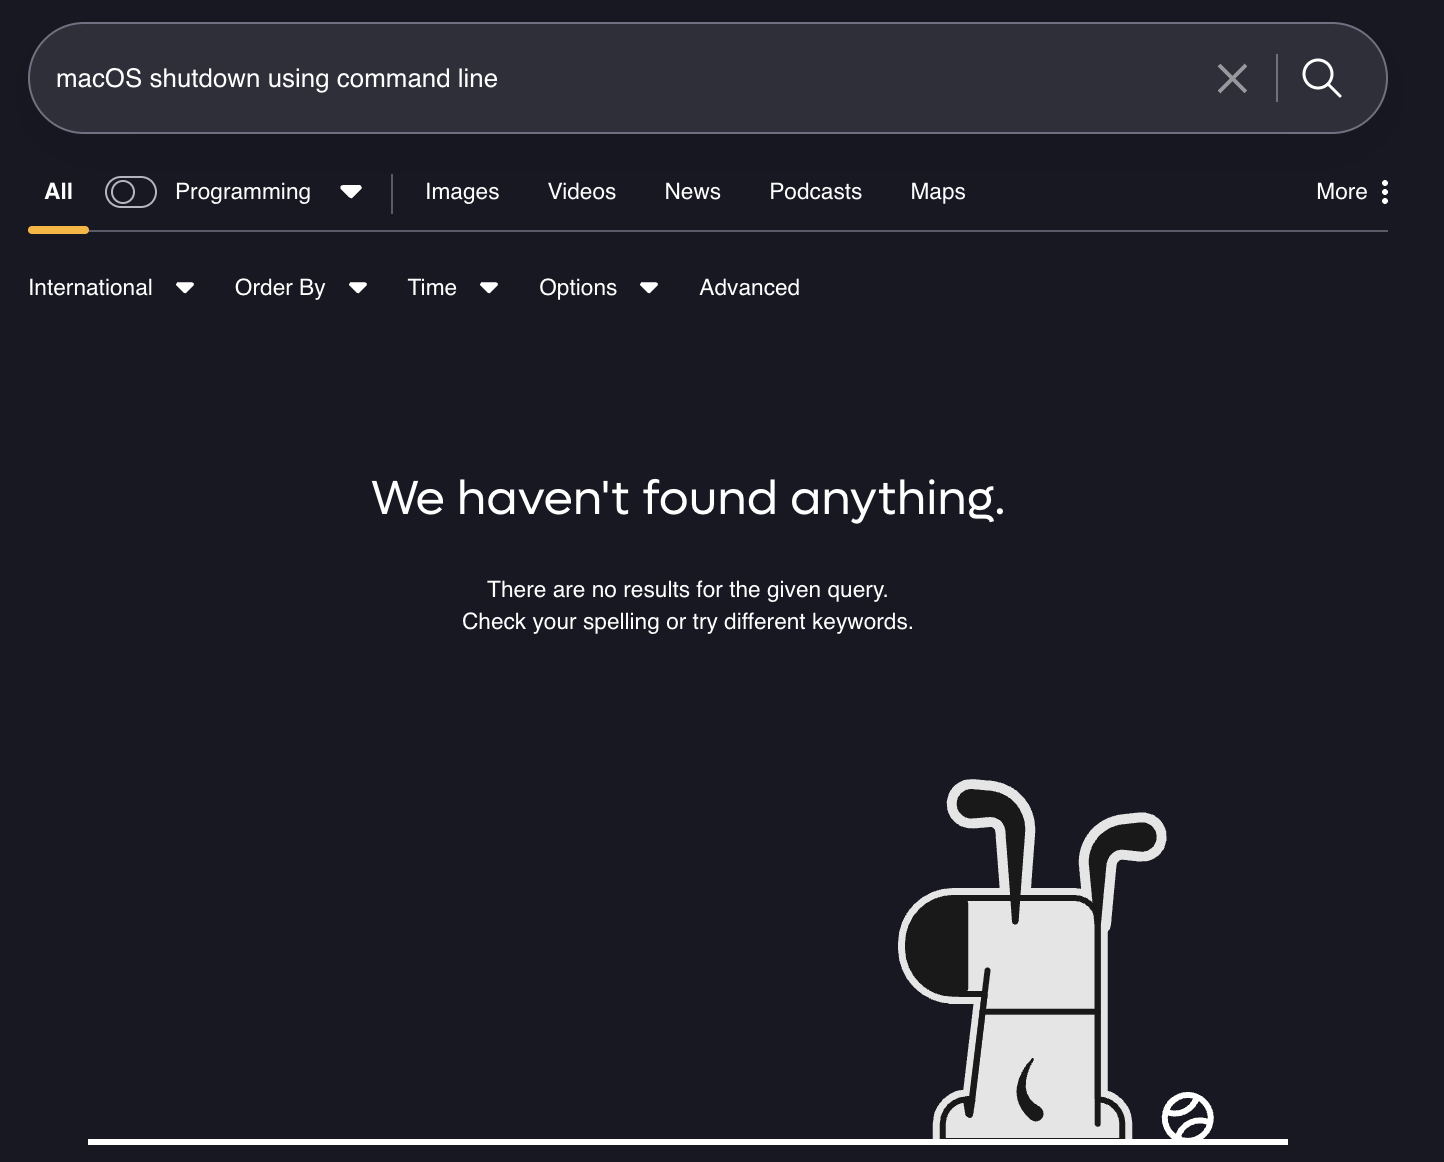Switch to the Images tab

[462, 192]
